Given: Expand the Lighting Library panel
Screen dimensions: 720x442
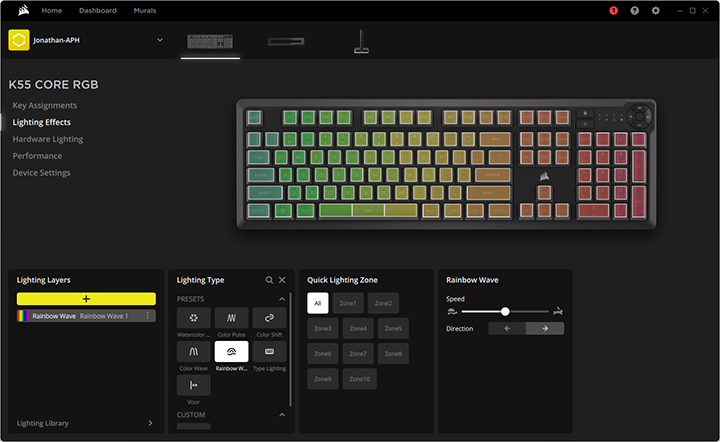Looking at the screenshot, I should tap(150, 423).
